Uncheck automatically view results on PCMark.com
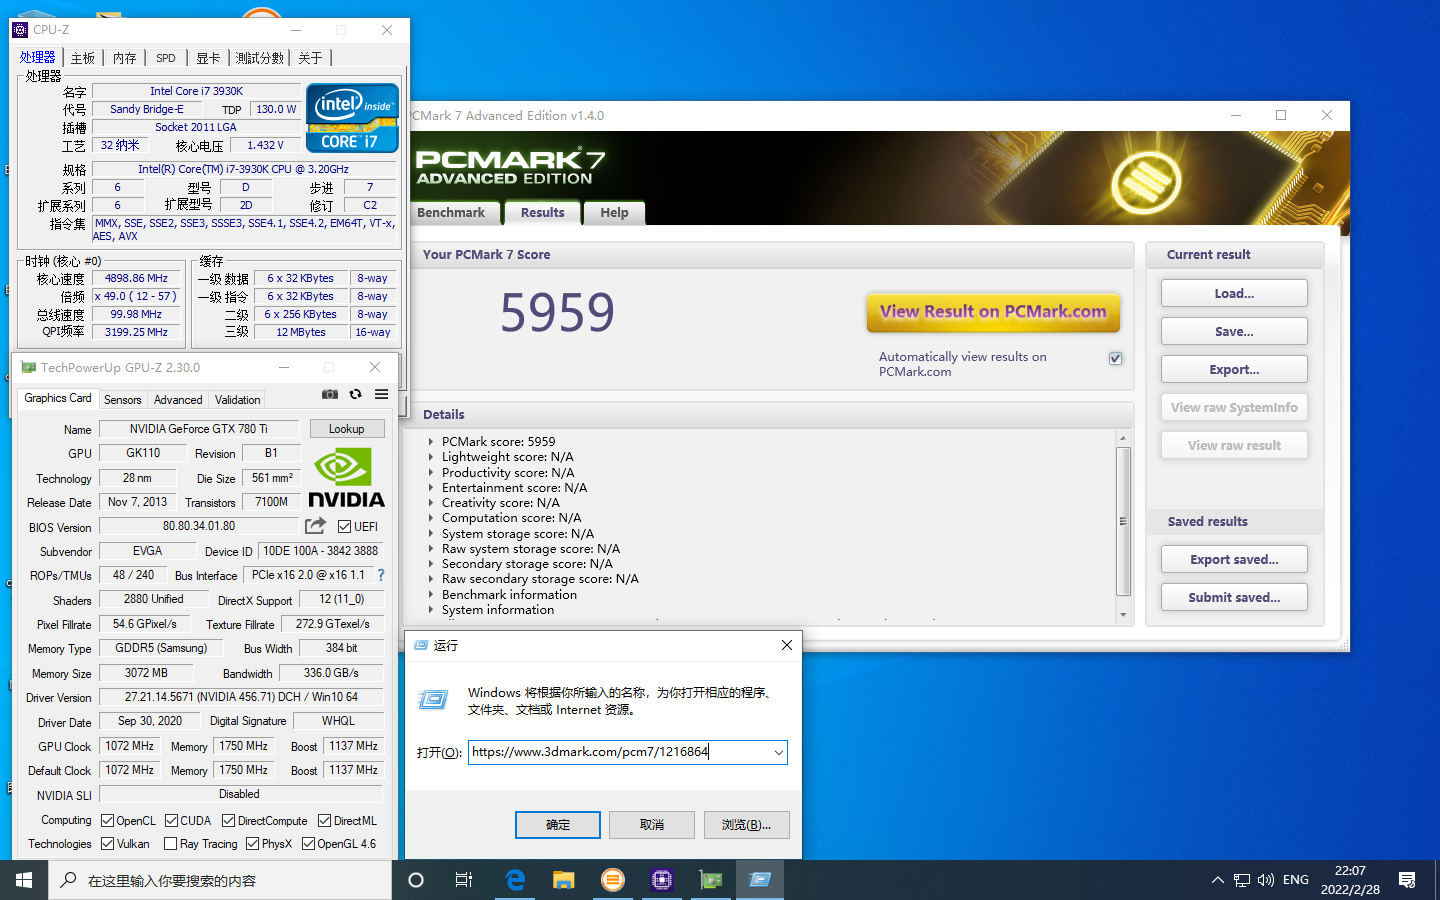The image size is (1440, 900). [1115, 358]
